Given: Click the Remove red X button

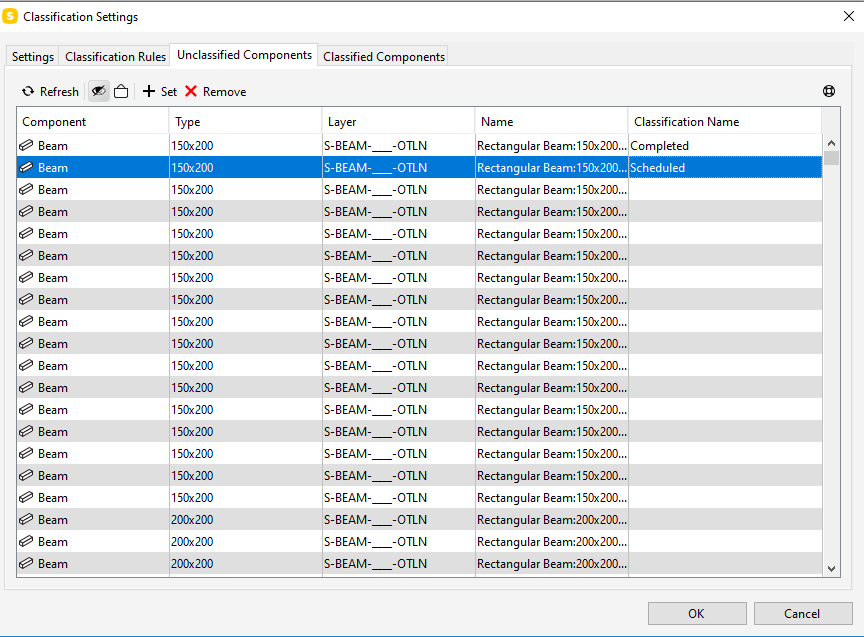Looking at the screenshot, I should [x=215, y=91].
